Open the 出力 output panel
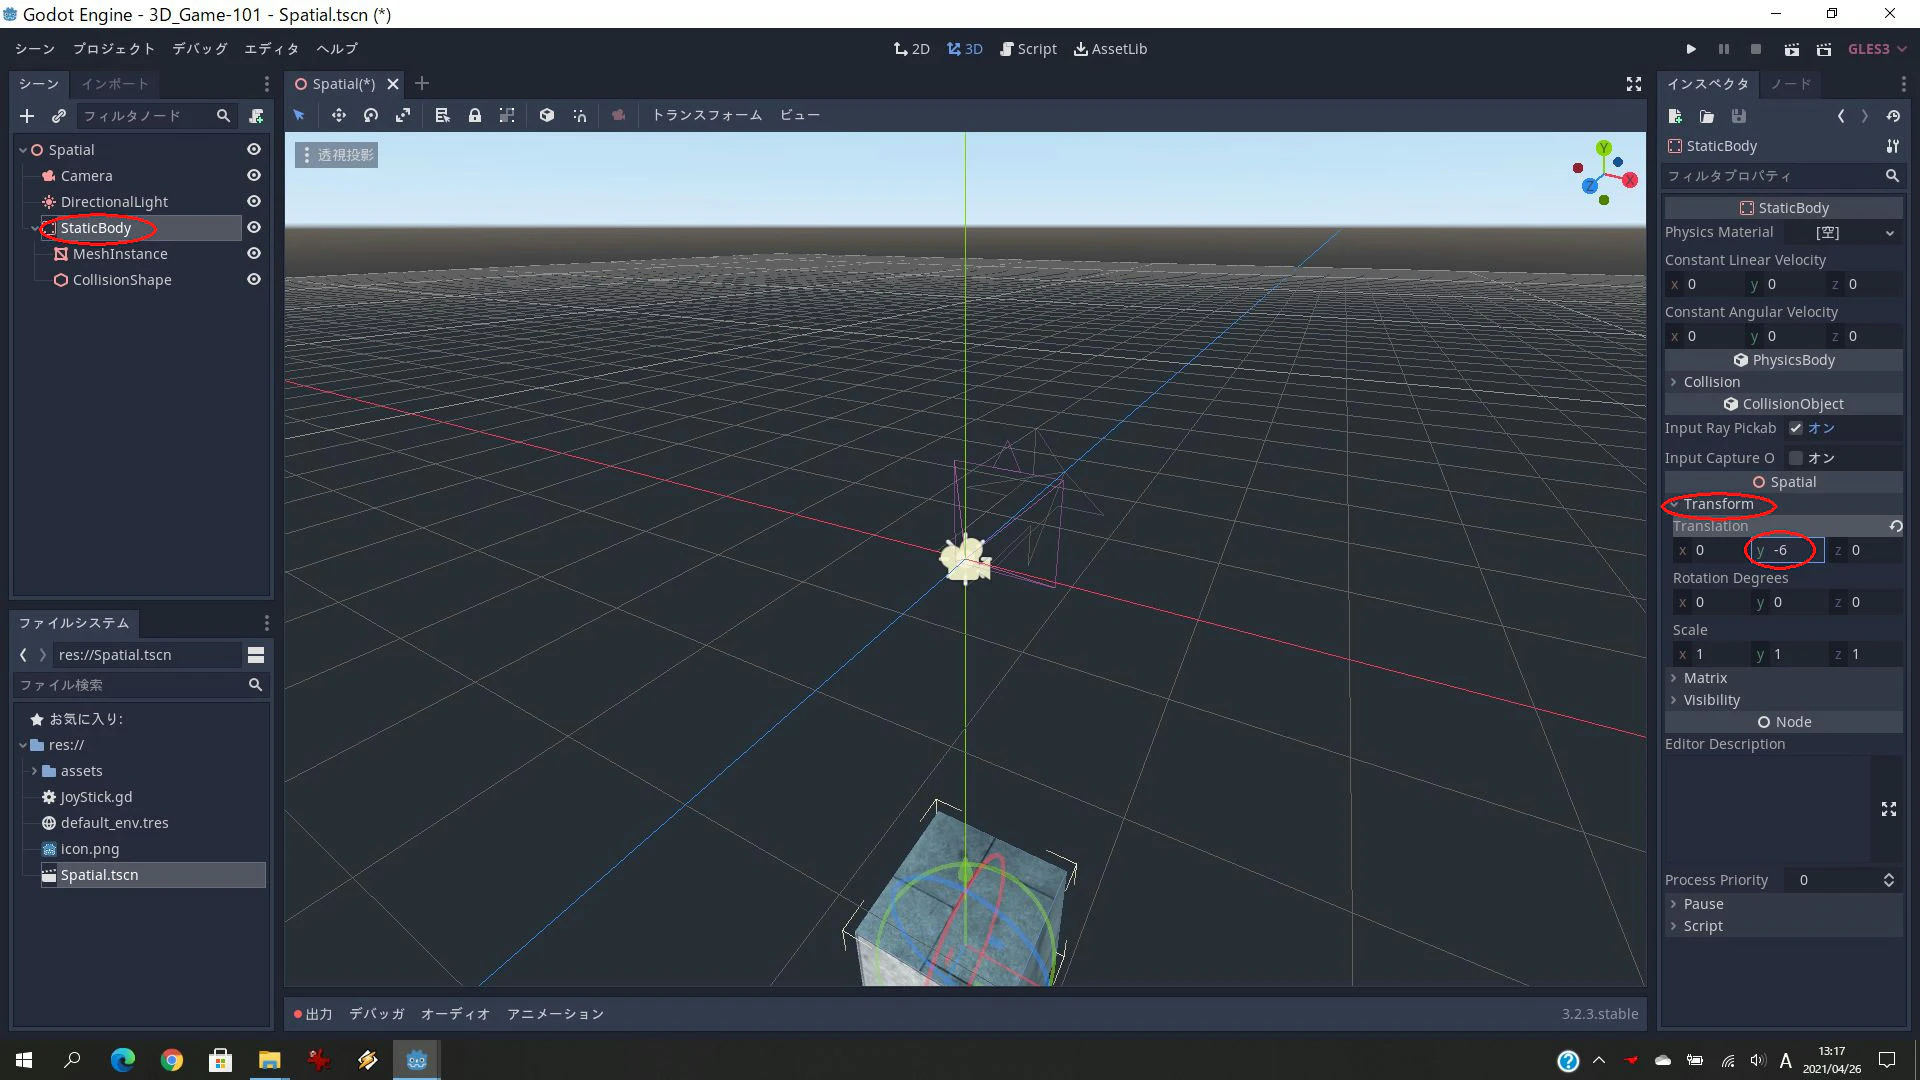The image size is (1920, 1080). 313,1014
